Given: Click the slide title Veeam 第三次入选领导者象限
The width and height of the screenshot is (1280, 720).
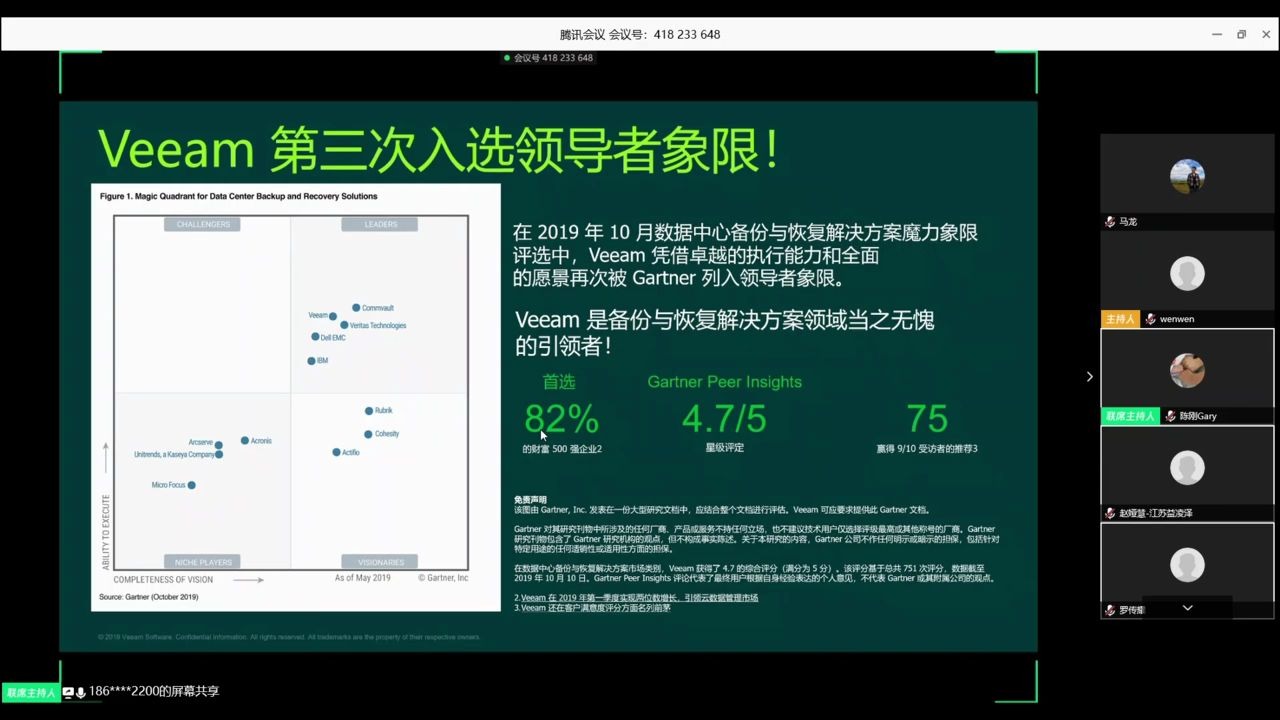Looking at the screenshot, I should pyautogui.click(x=438, y=149).
